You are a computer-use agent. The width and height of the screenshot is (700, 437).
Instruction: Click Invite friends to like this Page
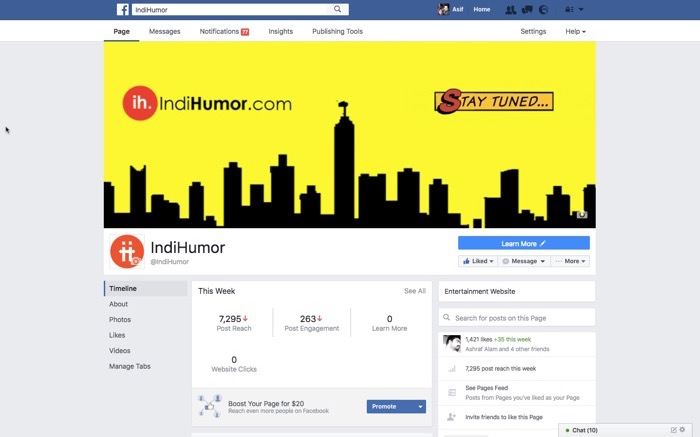point(504,417)
